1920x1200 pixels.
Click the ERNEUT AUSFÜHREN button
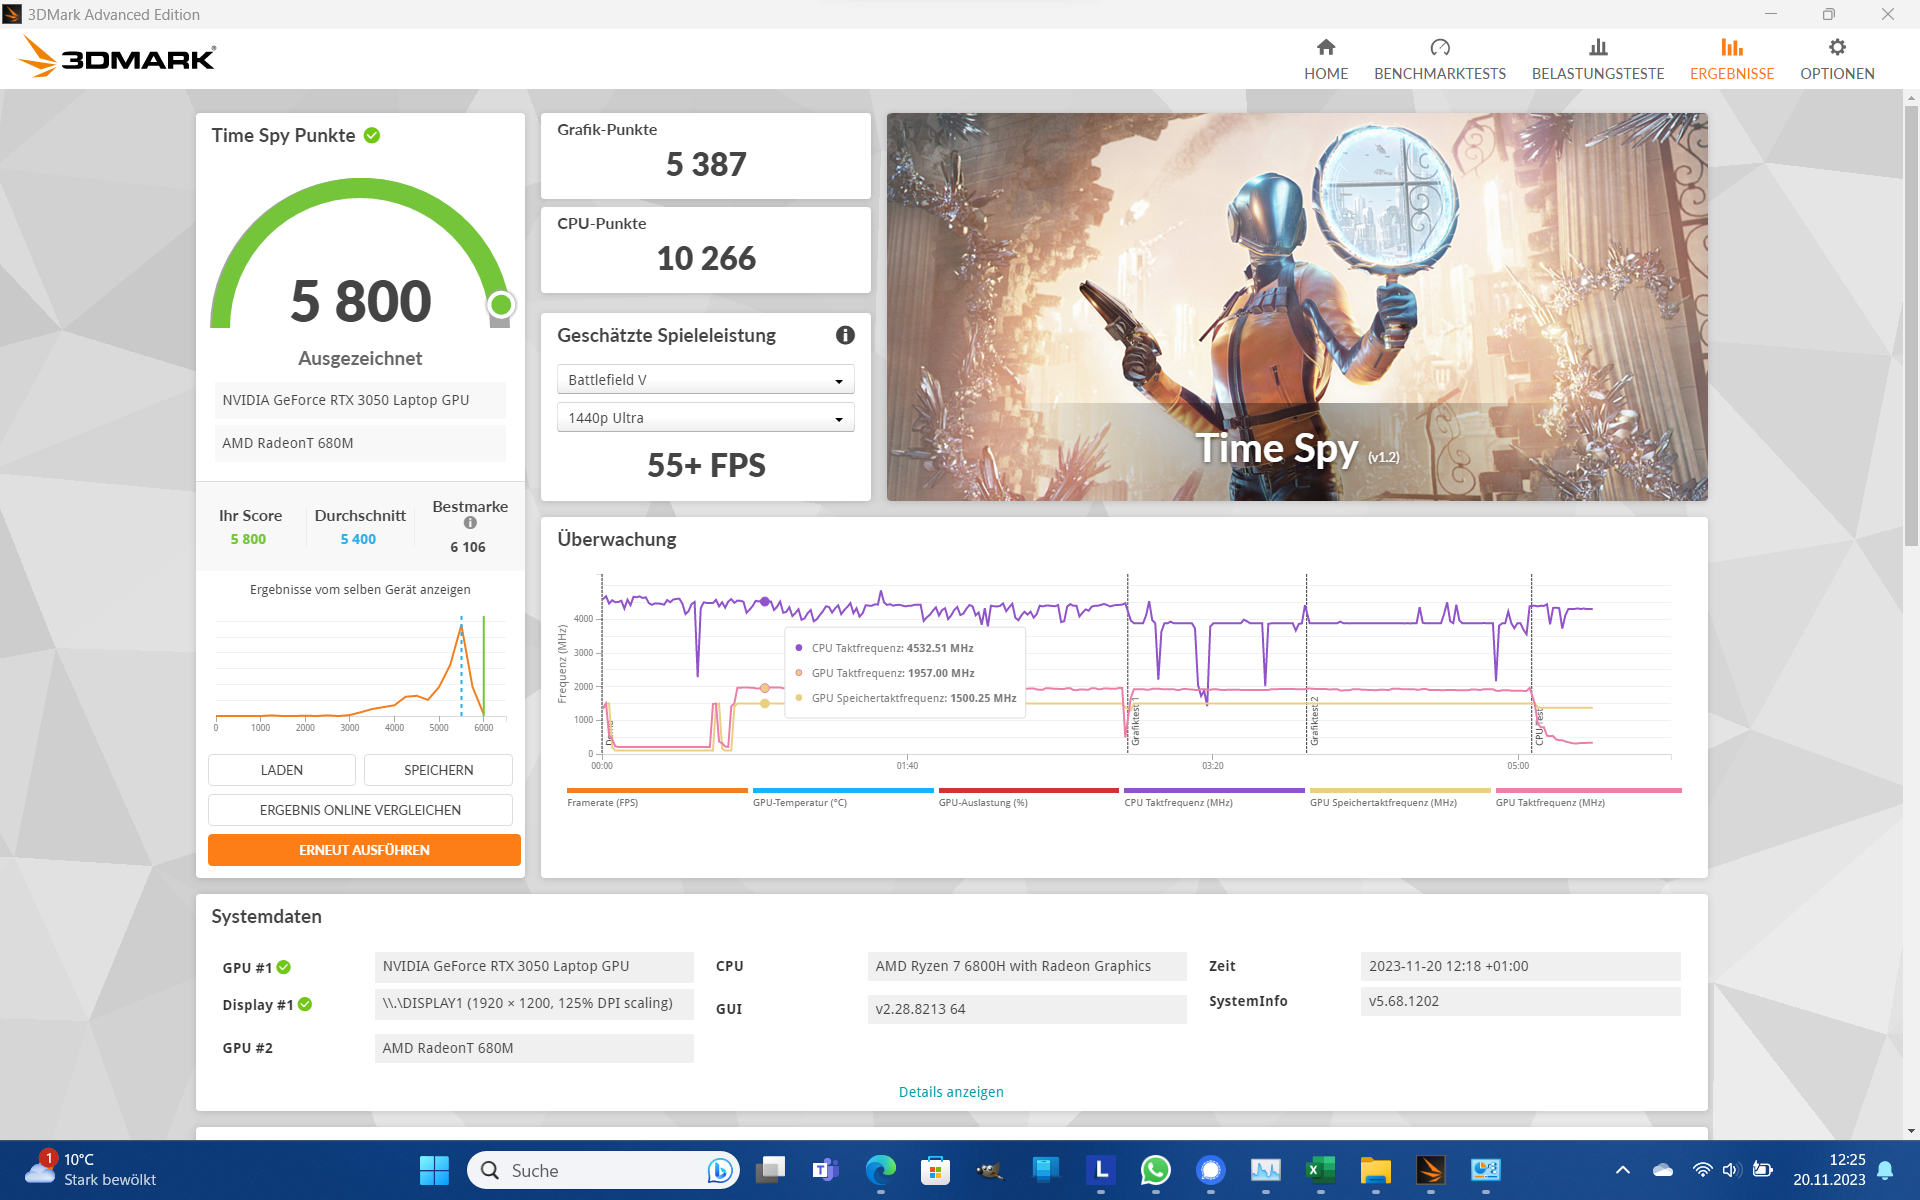[x=363, y=849]
